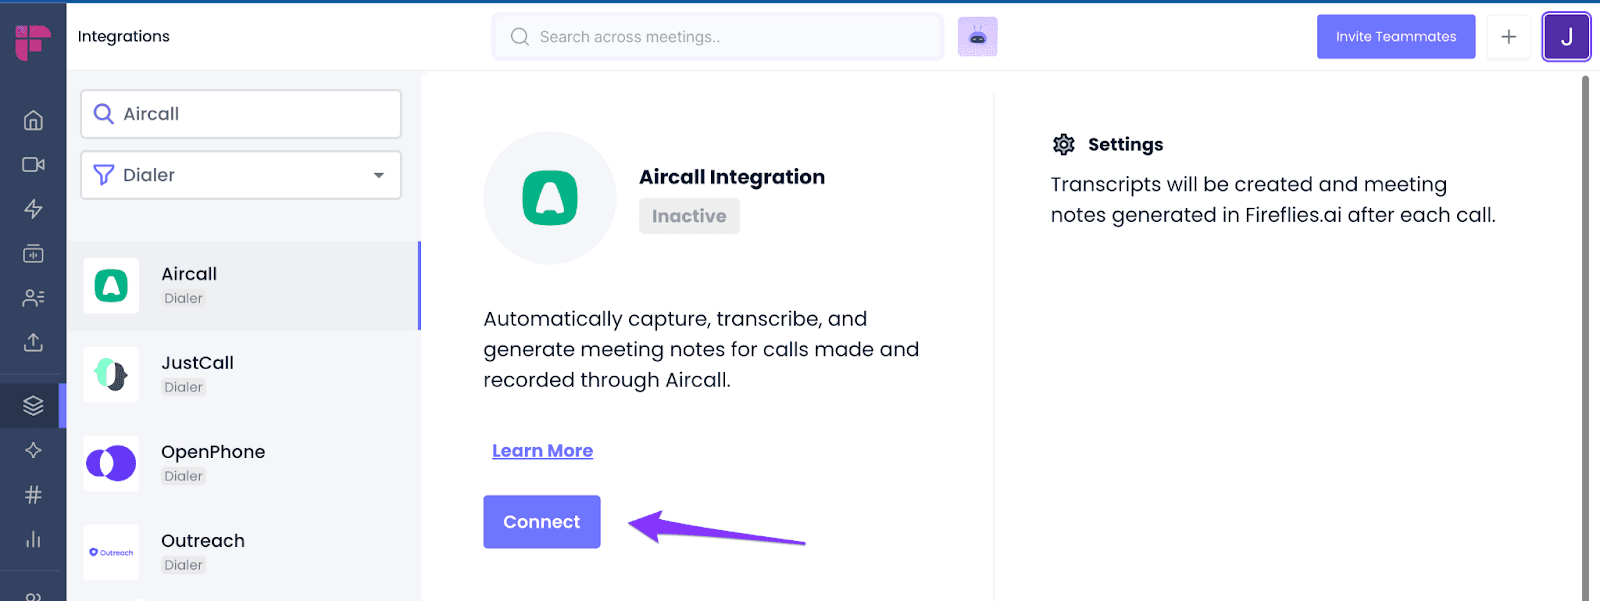Open the Fireflies logo home
The image size is (1600, 601).
(x=33, y=41)
